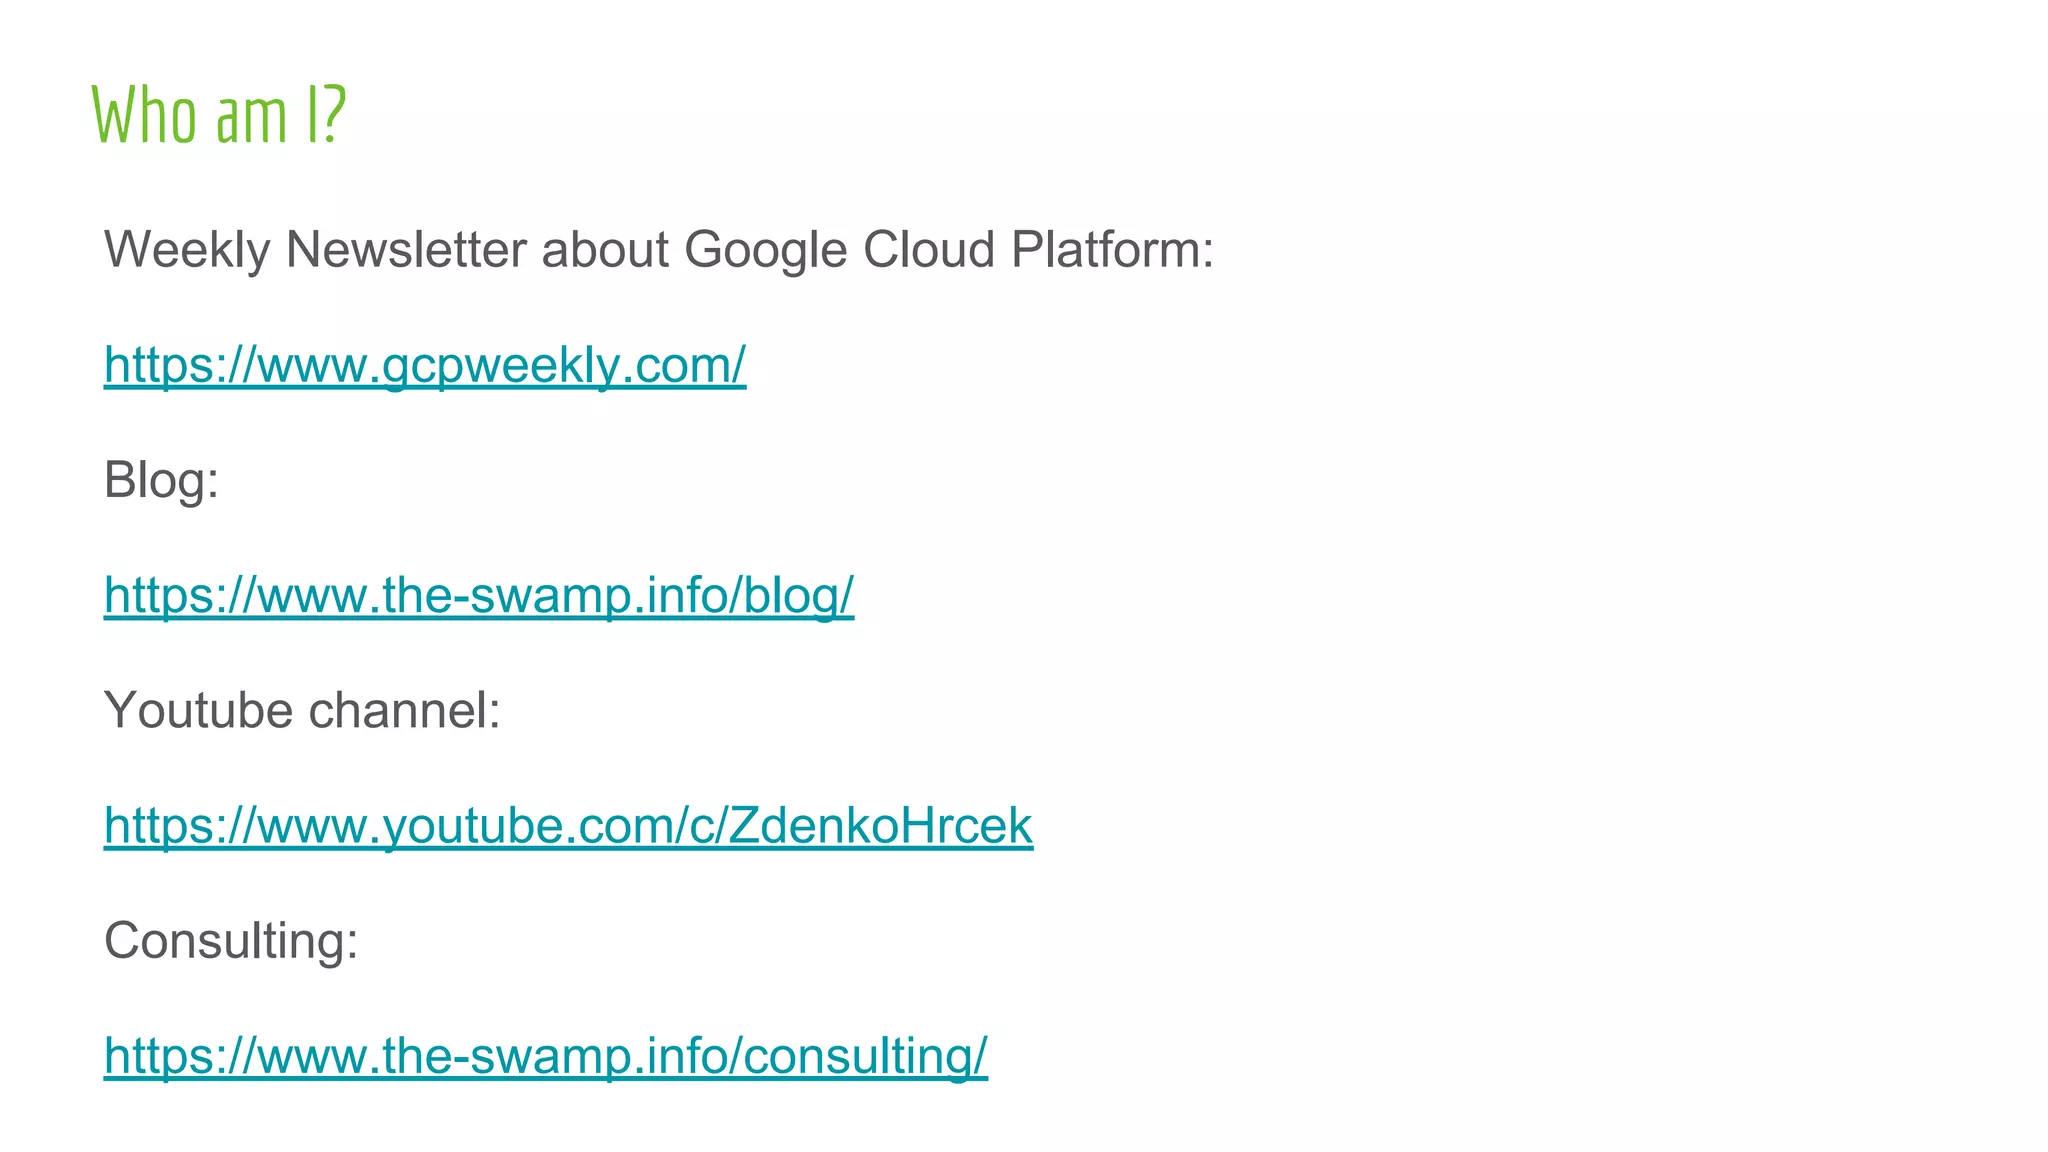The image size is (2048, 1152).
Task: Click the word 'Who' in the green title
Action: click(x=144, y=115)
